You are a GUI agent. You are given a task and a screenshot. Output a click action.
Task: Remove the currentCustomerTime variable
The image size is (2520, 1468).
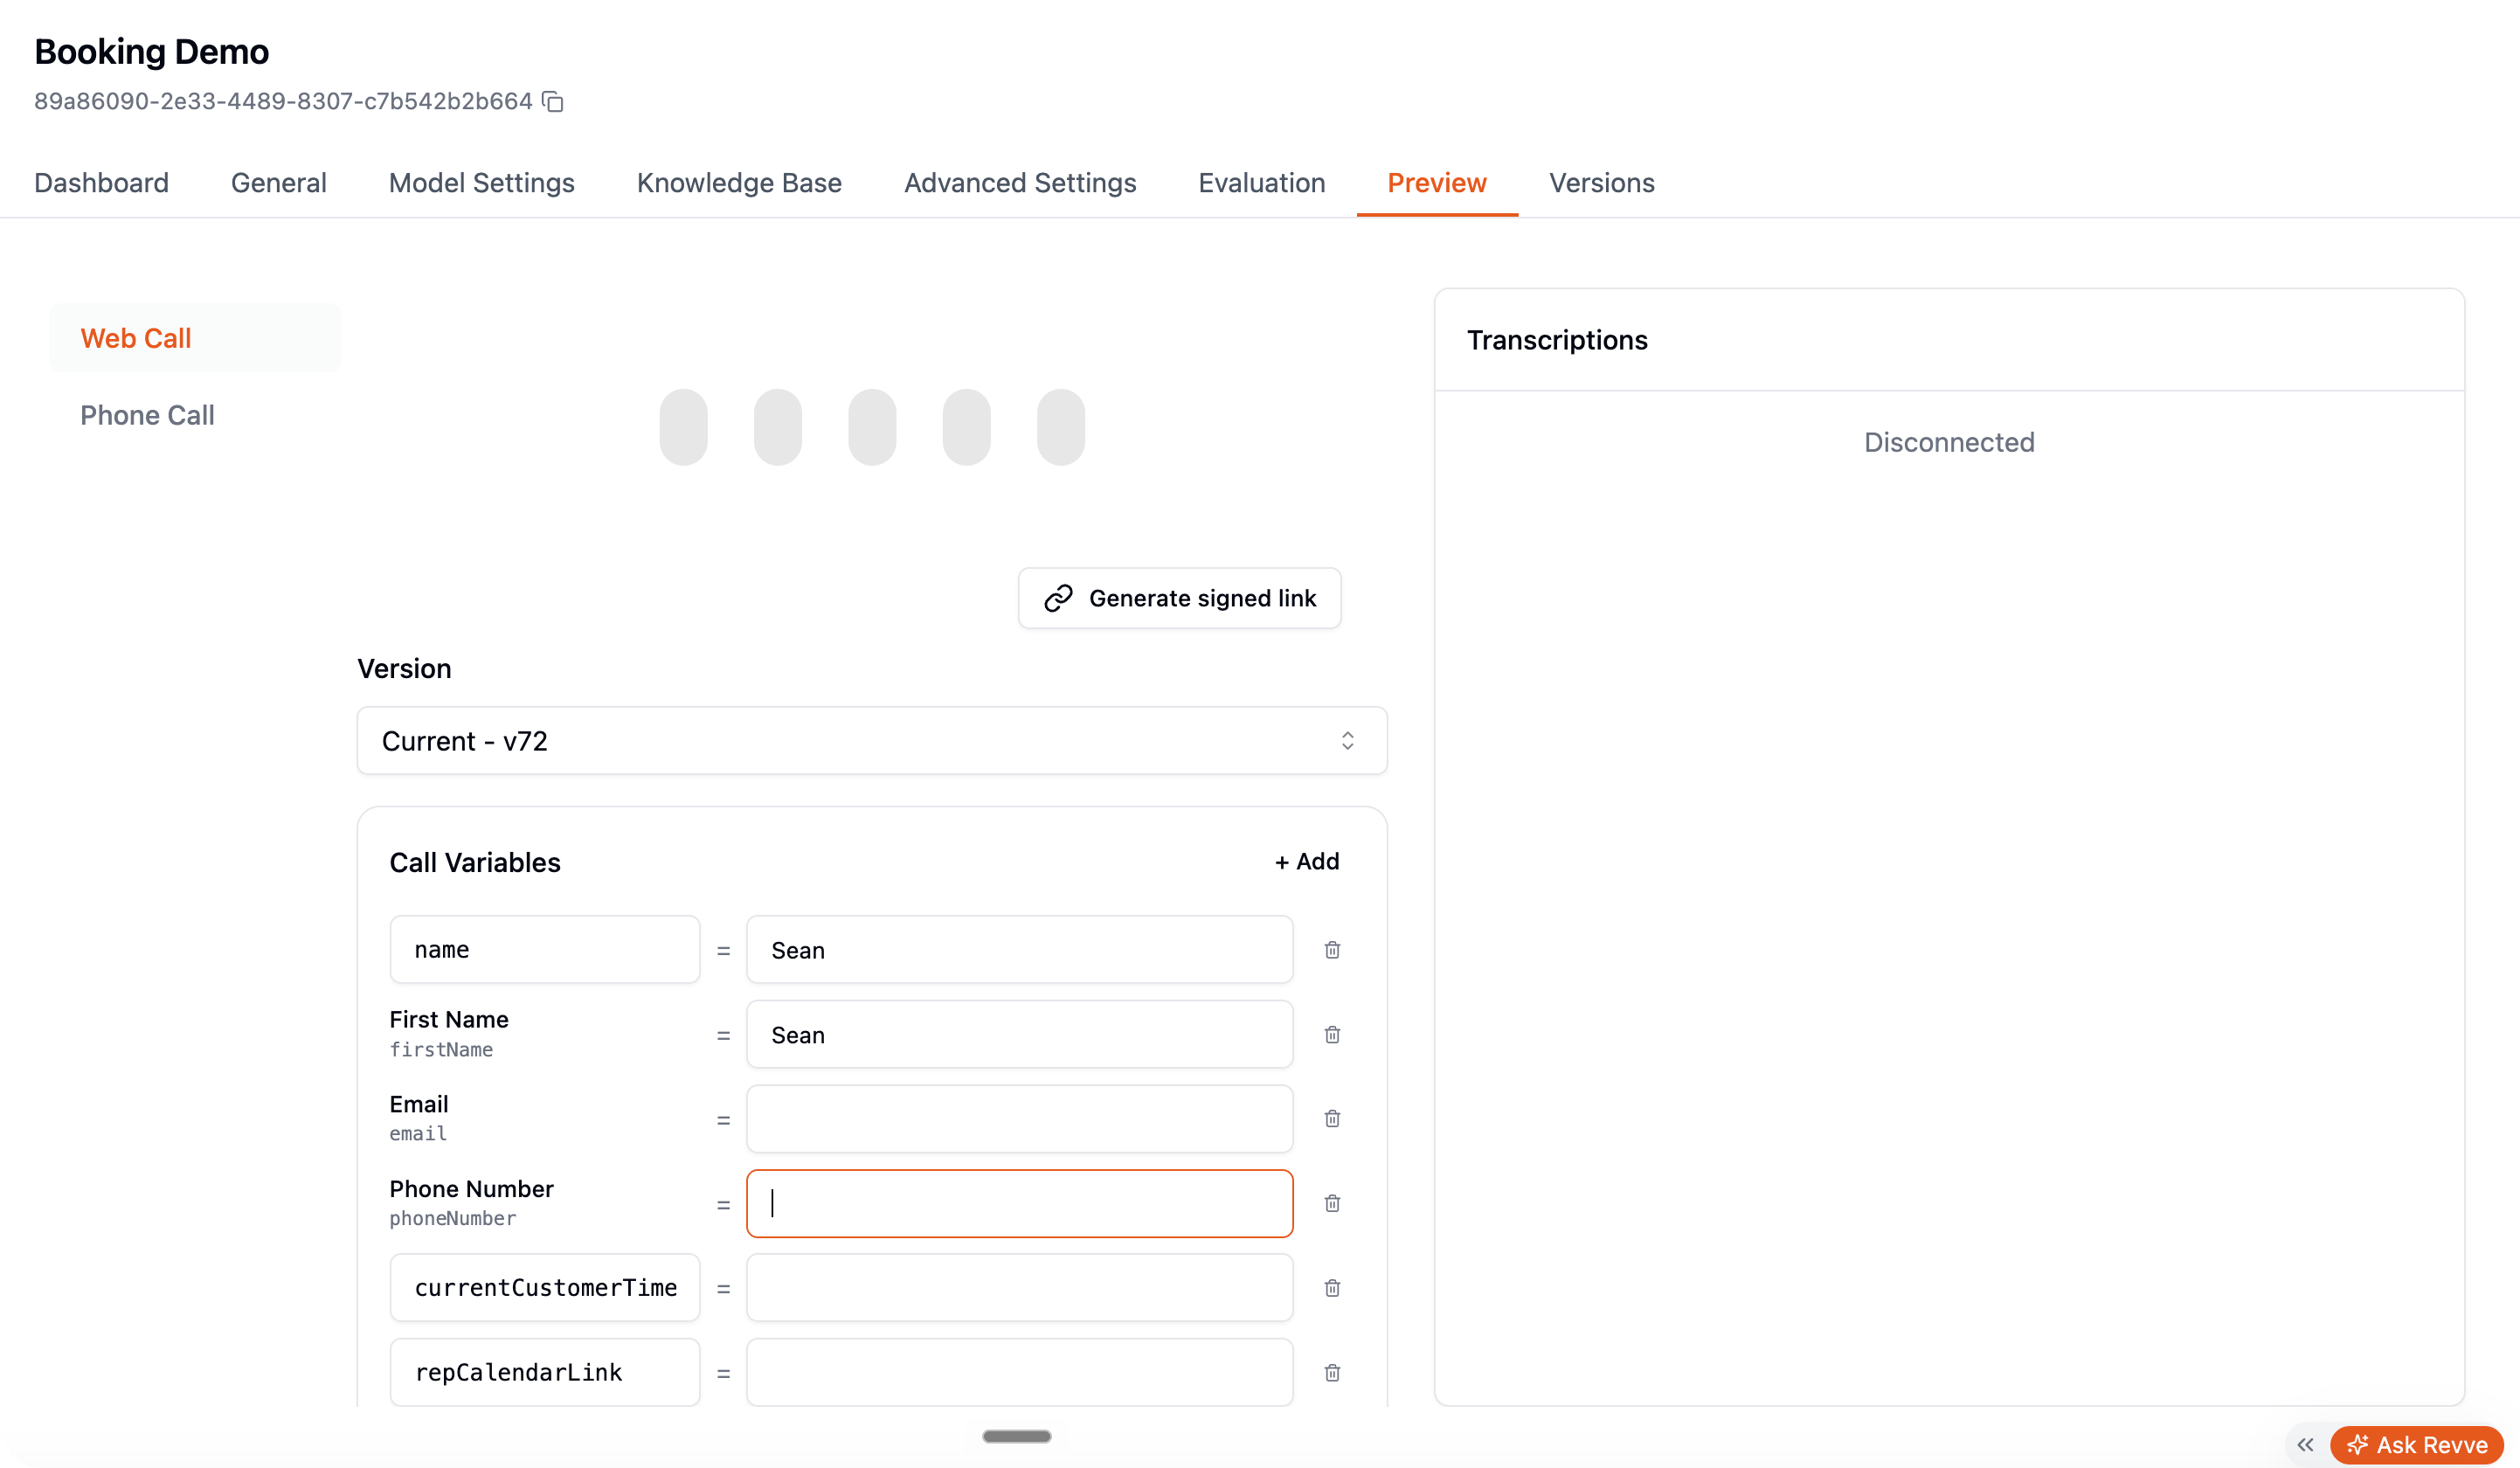coord(1332,1288)
